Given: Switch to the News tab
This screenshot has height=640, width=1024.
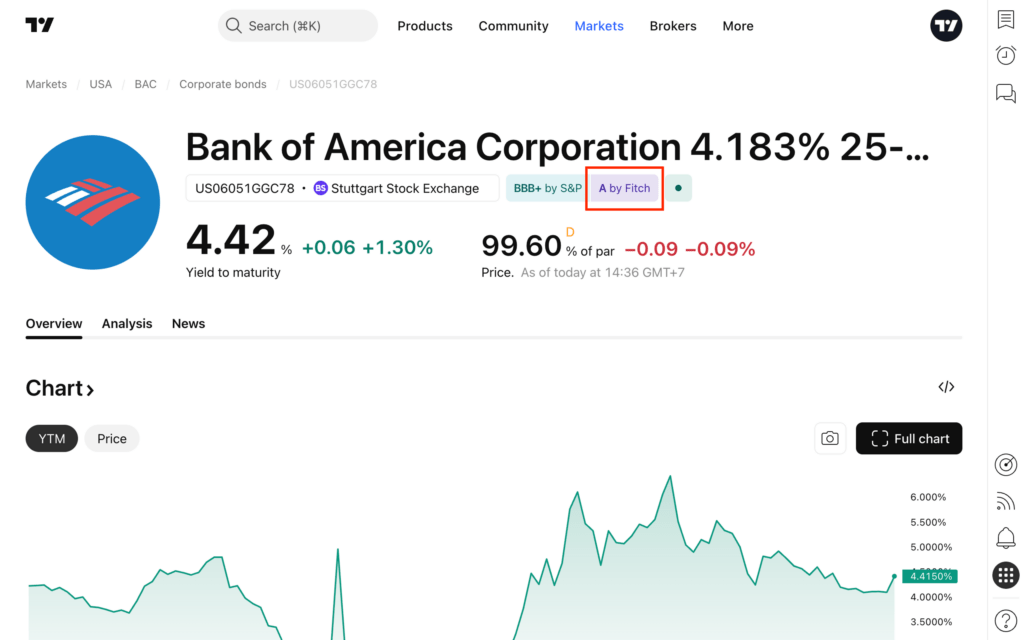Looking at the screenshot, I should pos(188,323).
